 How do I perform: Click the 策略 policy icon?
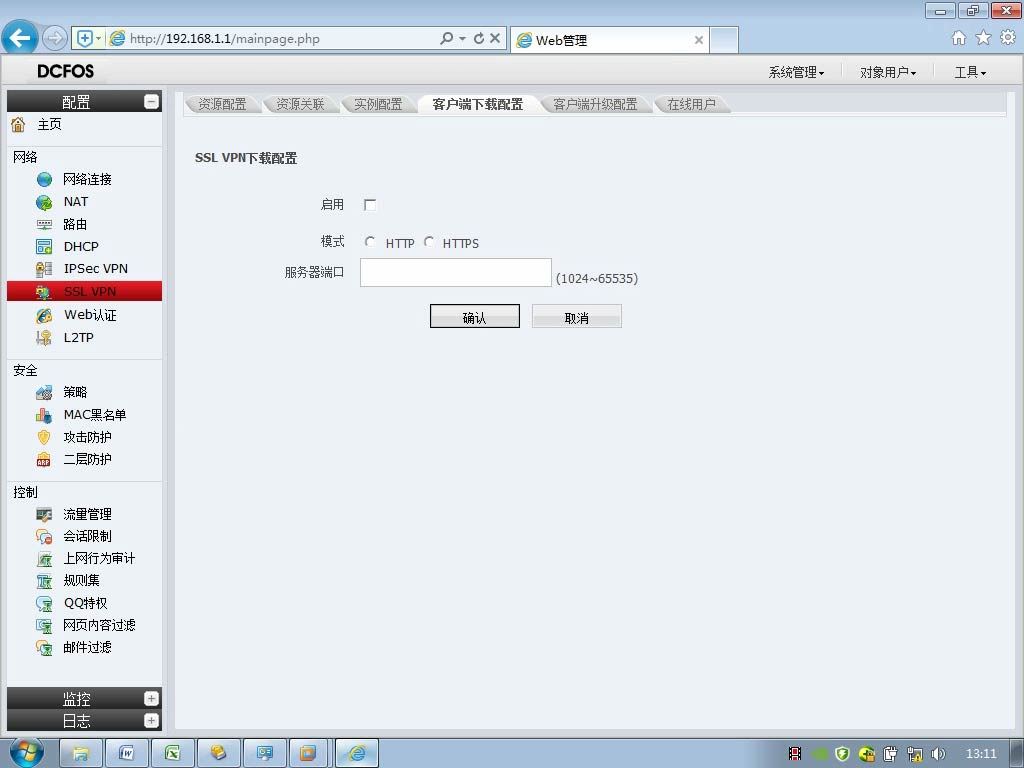(44, 392)
